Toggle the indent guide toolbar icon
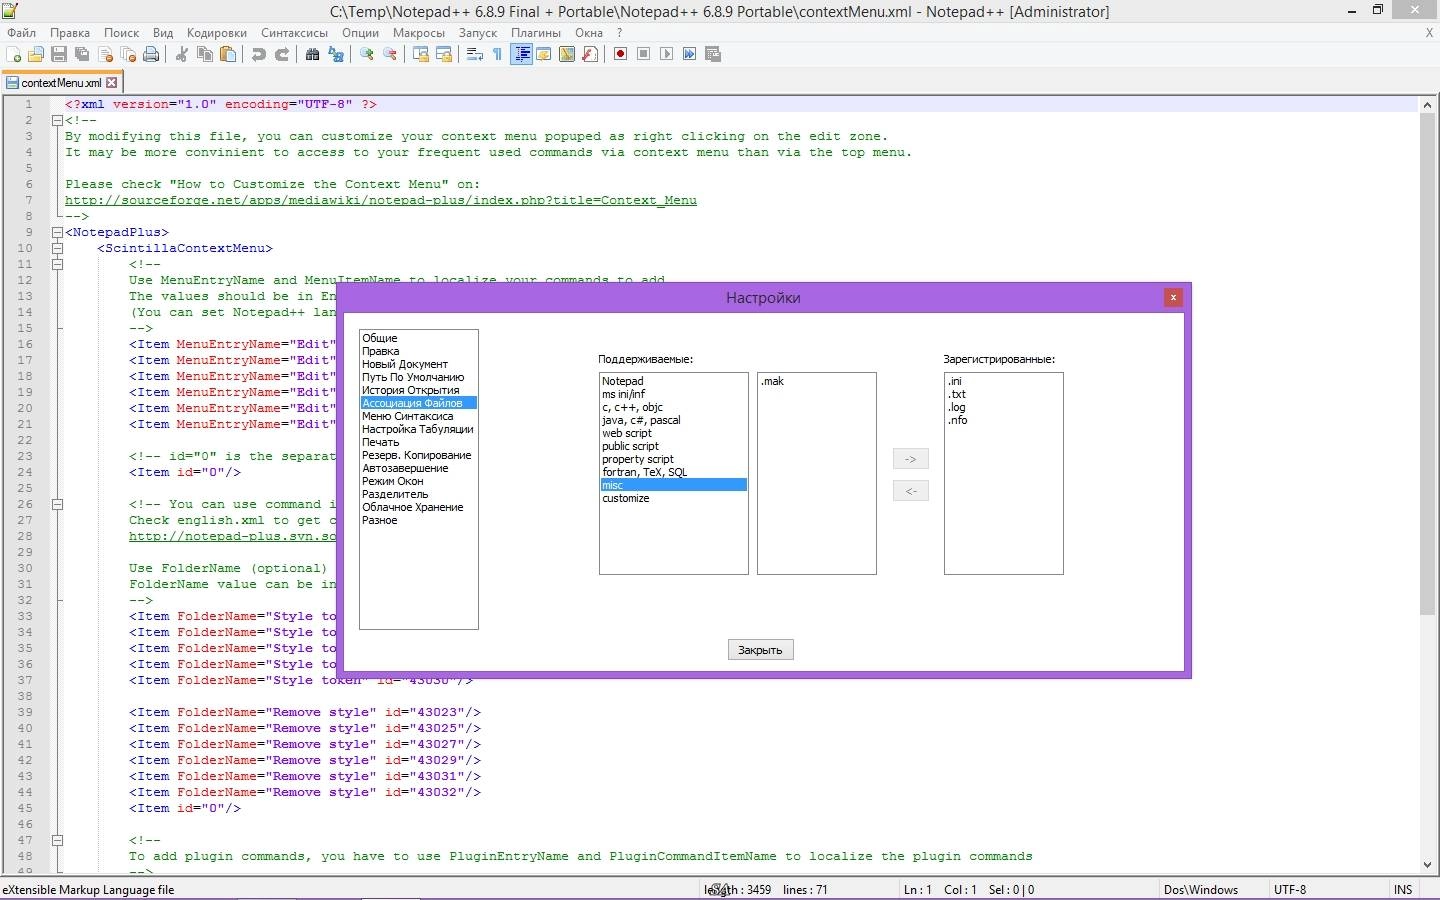This screenshot has width=1440, height=900. (521, 54)
